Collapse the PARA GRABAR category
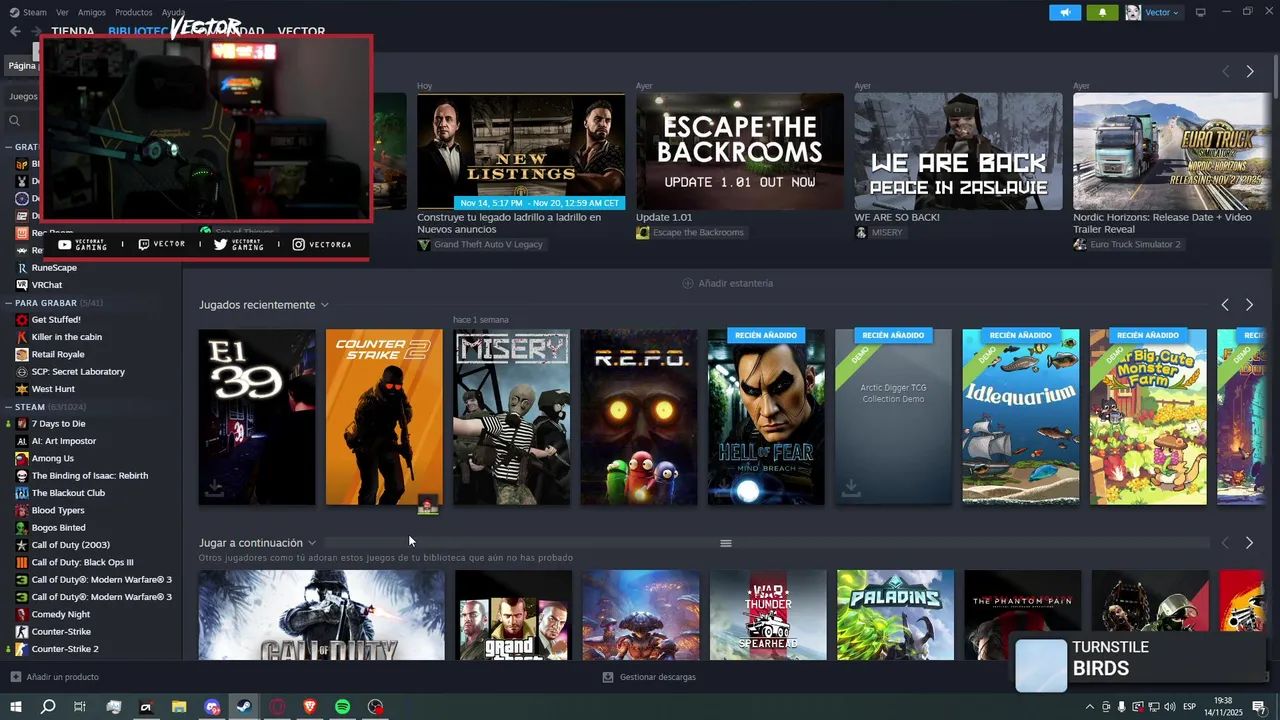 click(9, 302)
